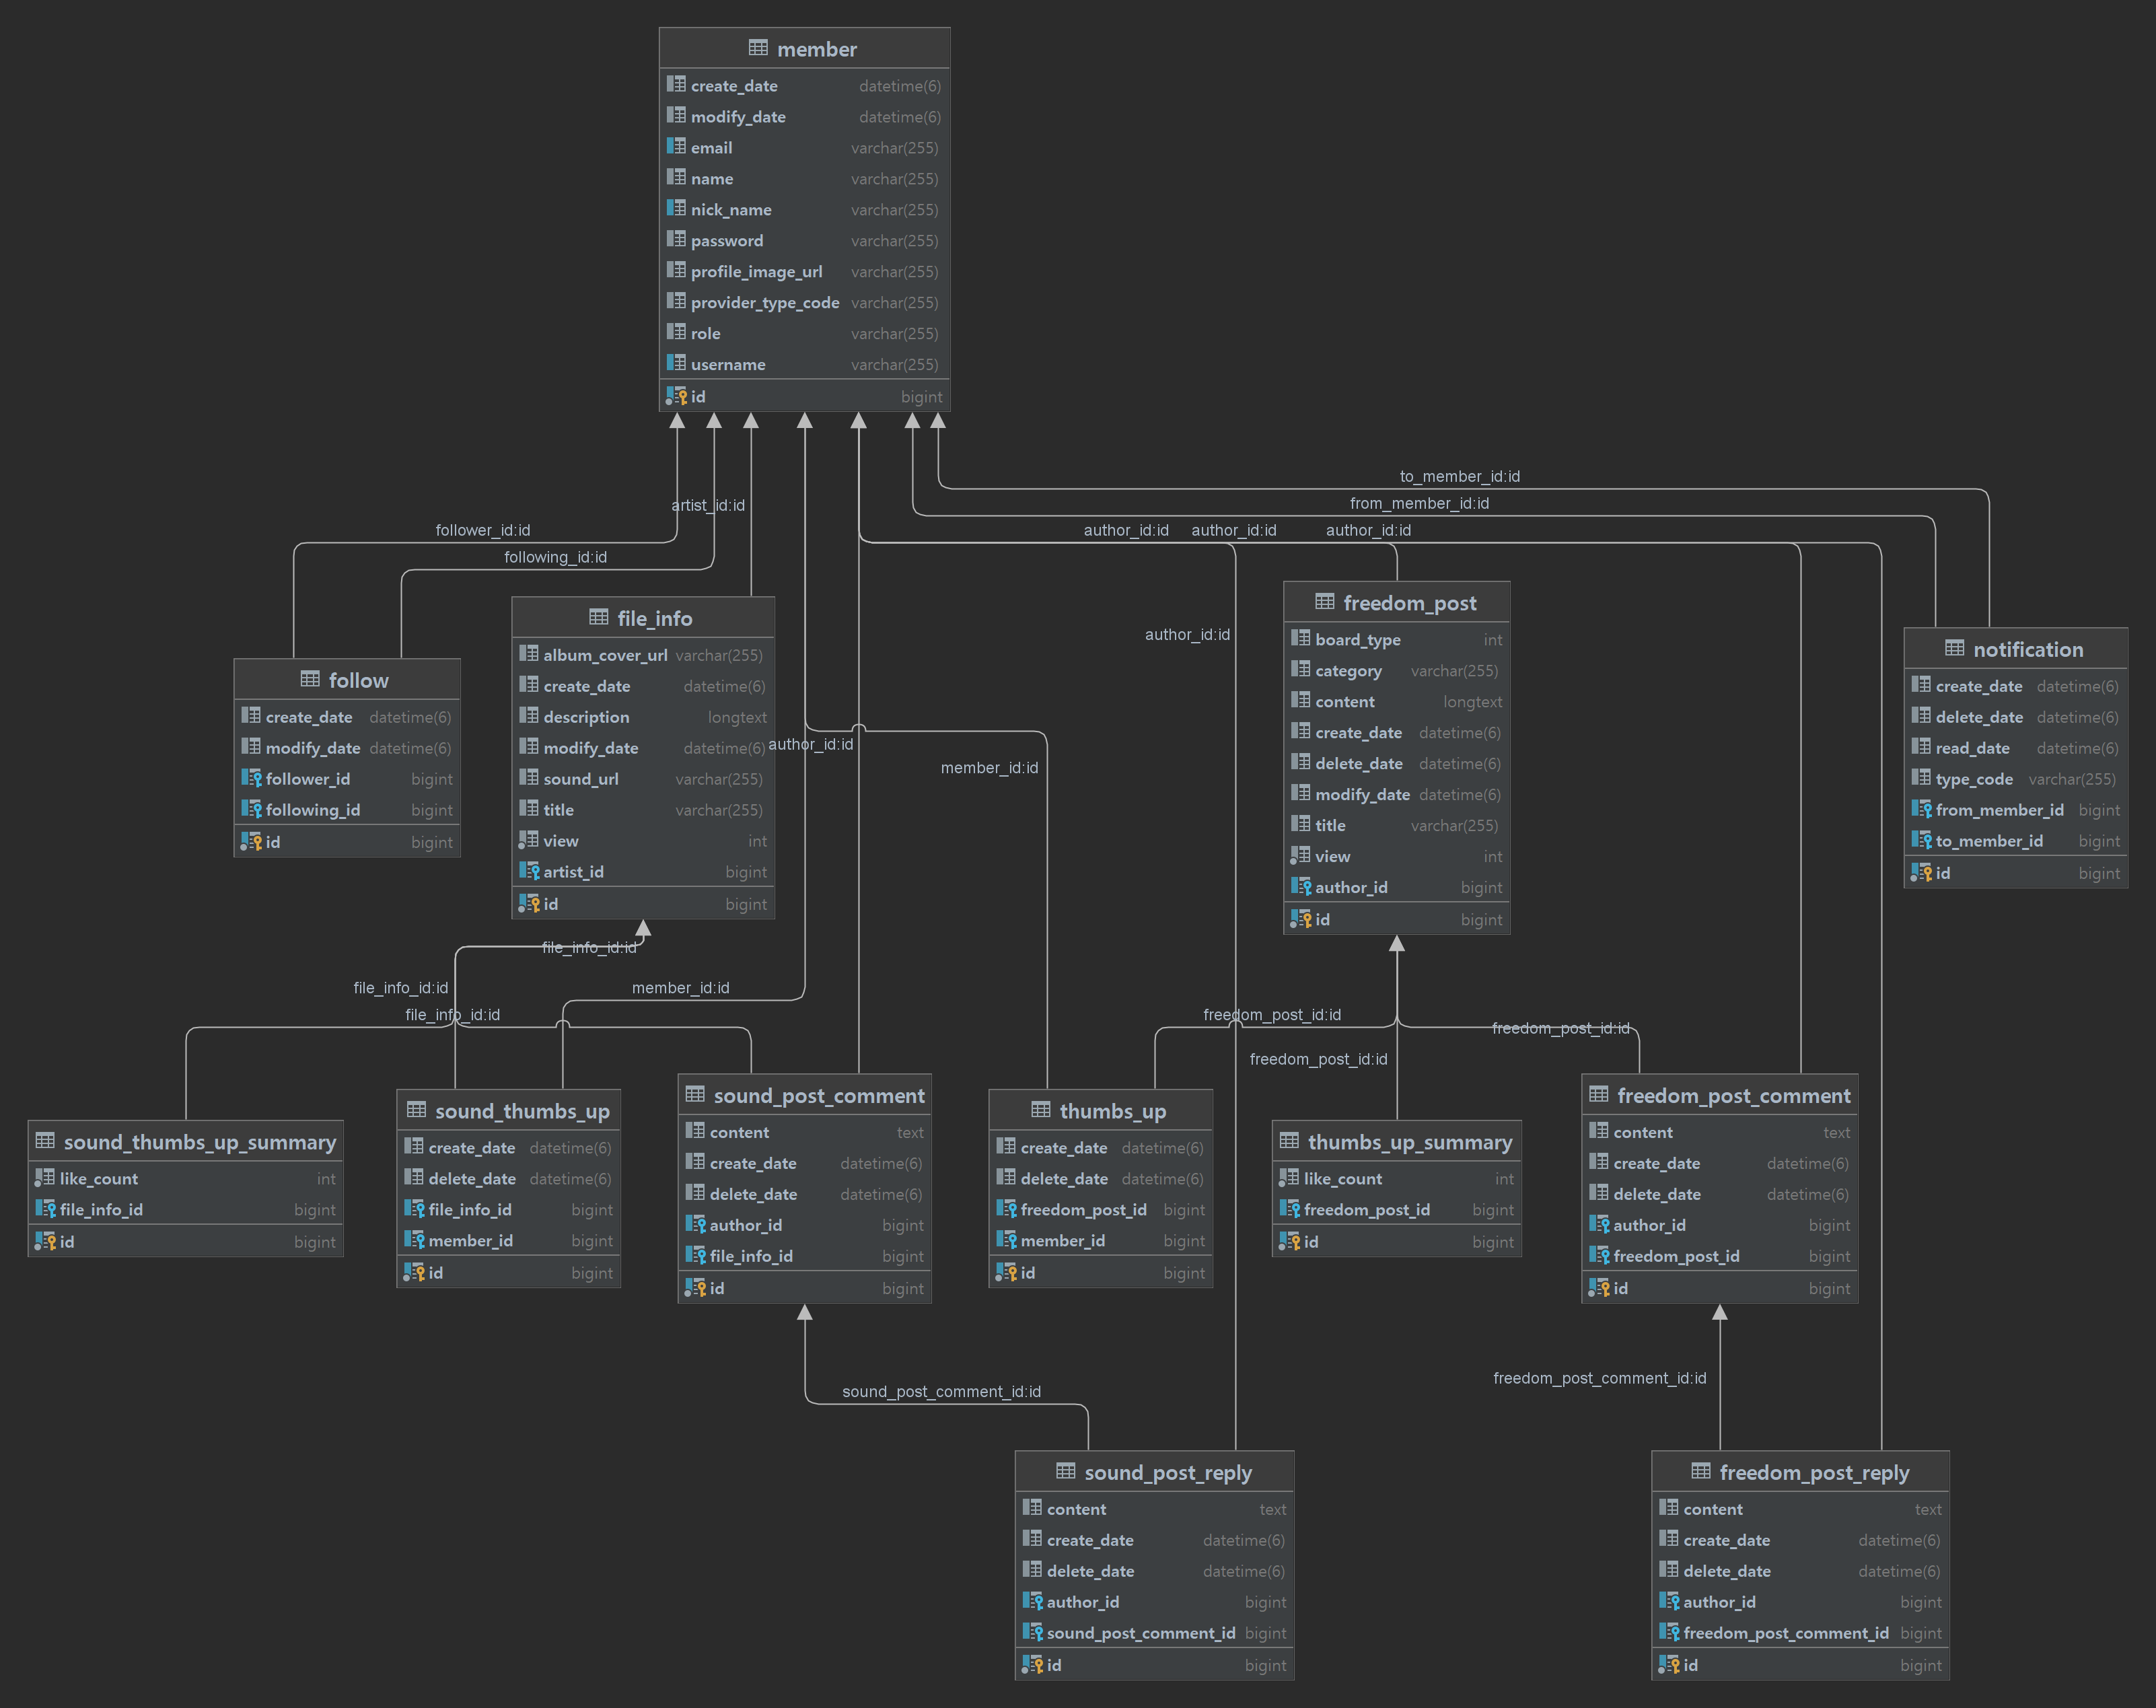2156x1708 pixels.
Task: Click the table icon in follow header
Action: point(310,679)
